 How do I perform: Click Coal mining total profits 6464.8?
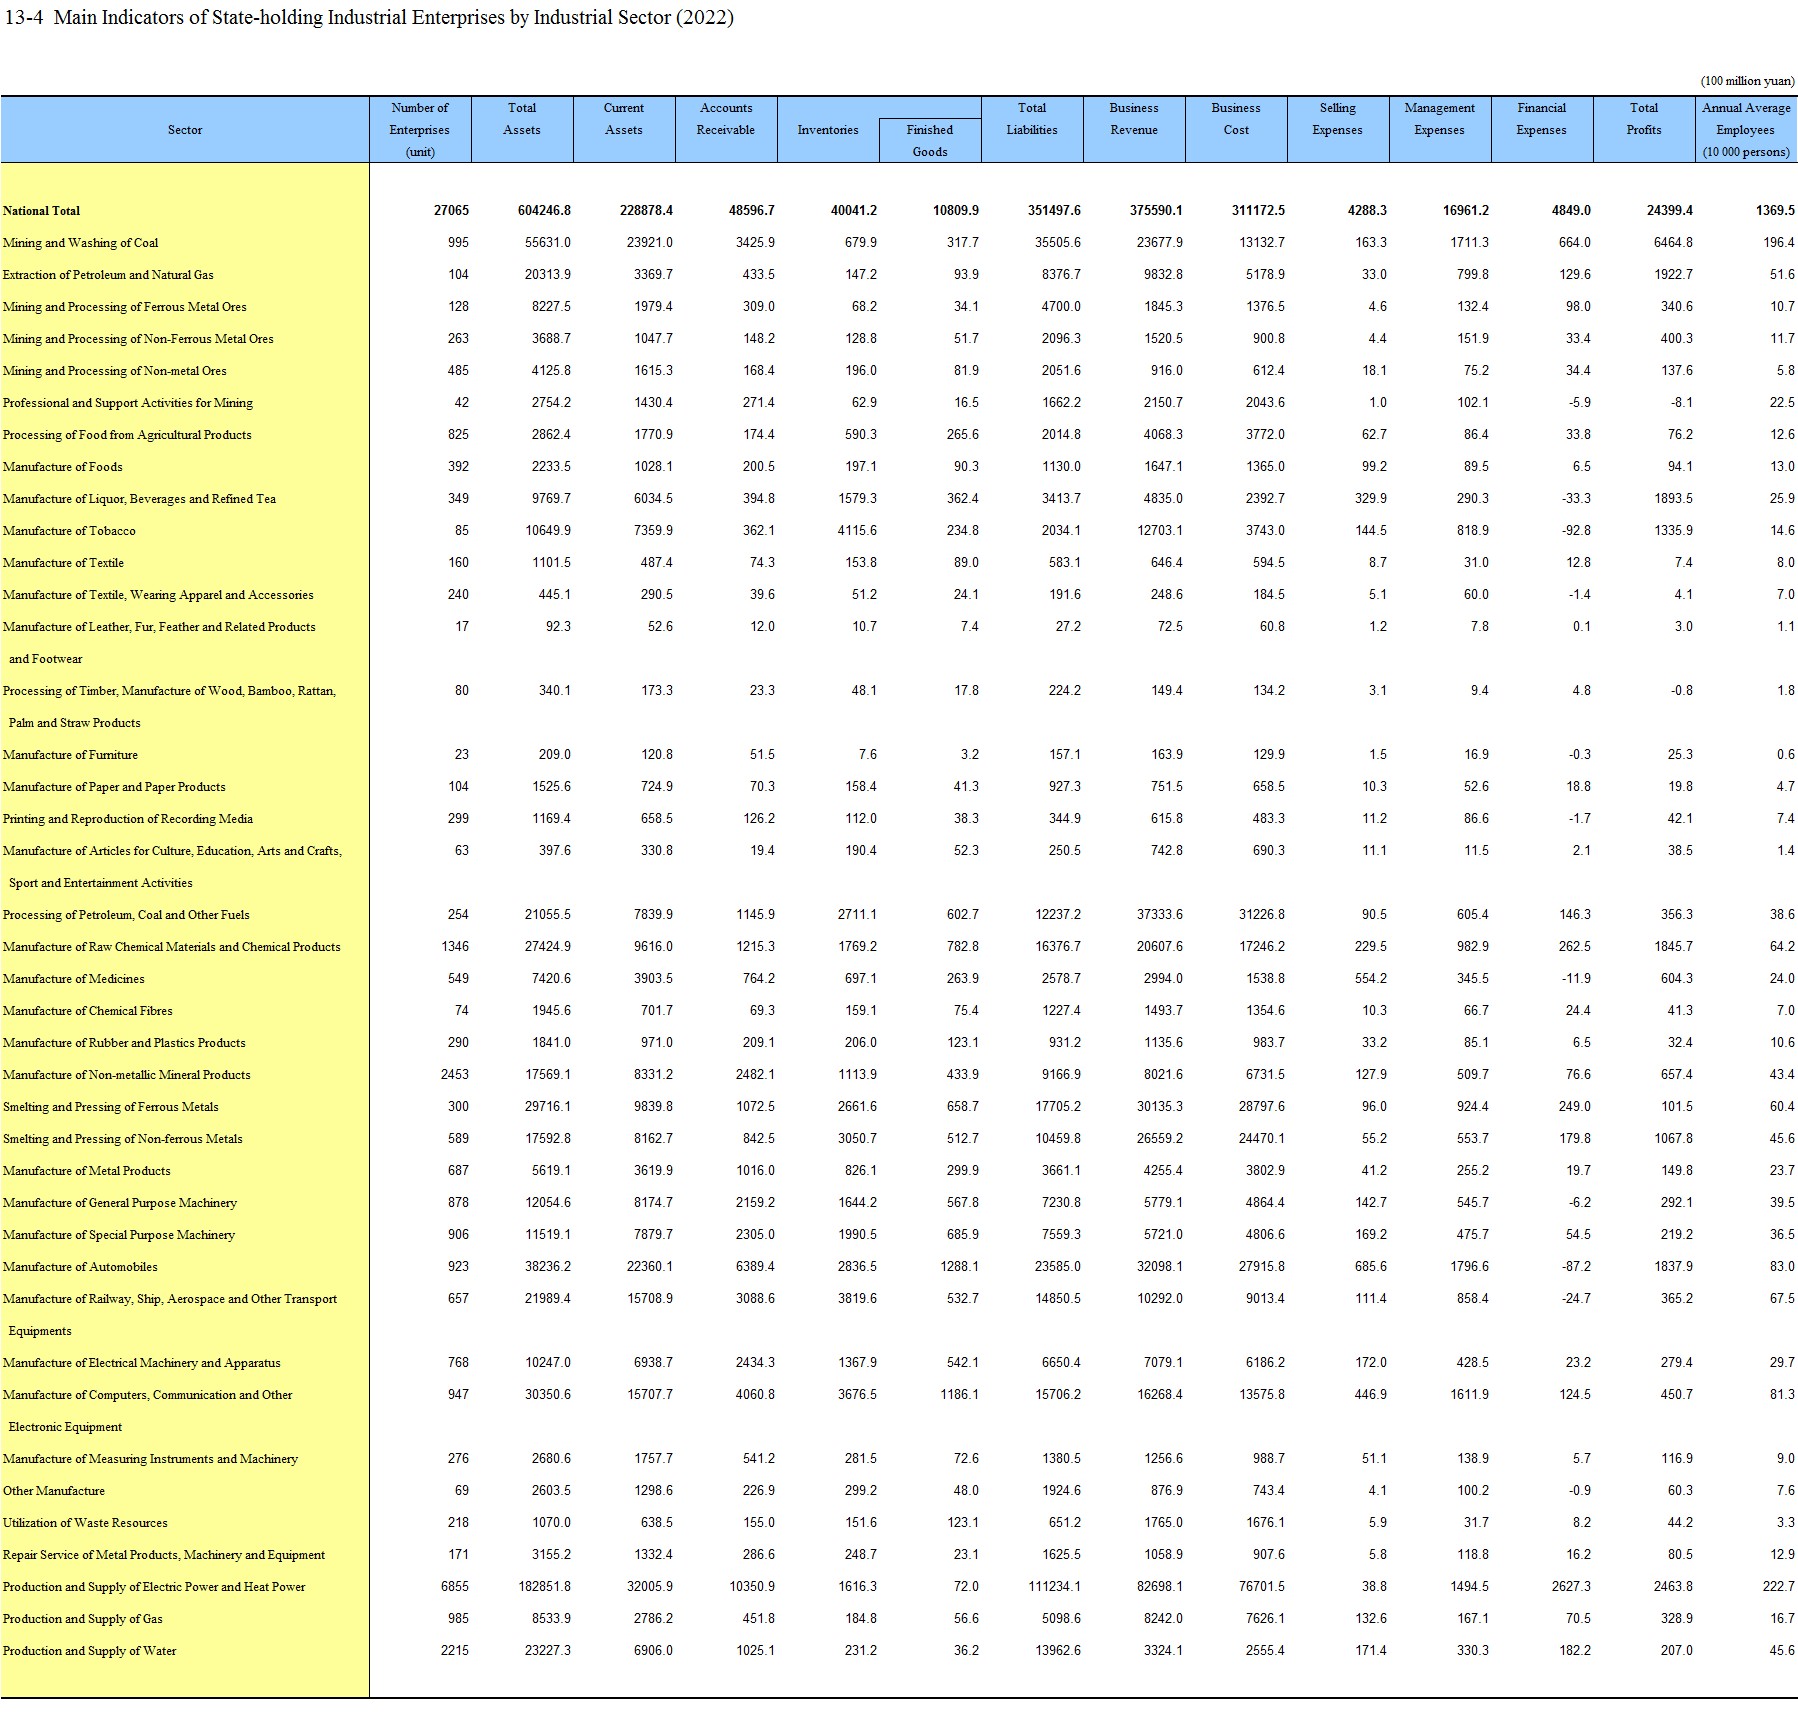(x=1673, y=243)
